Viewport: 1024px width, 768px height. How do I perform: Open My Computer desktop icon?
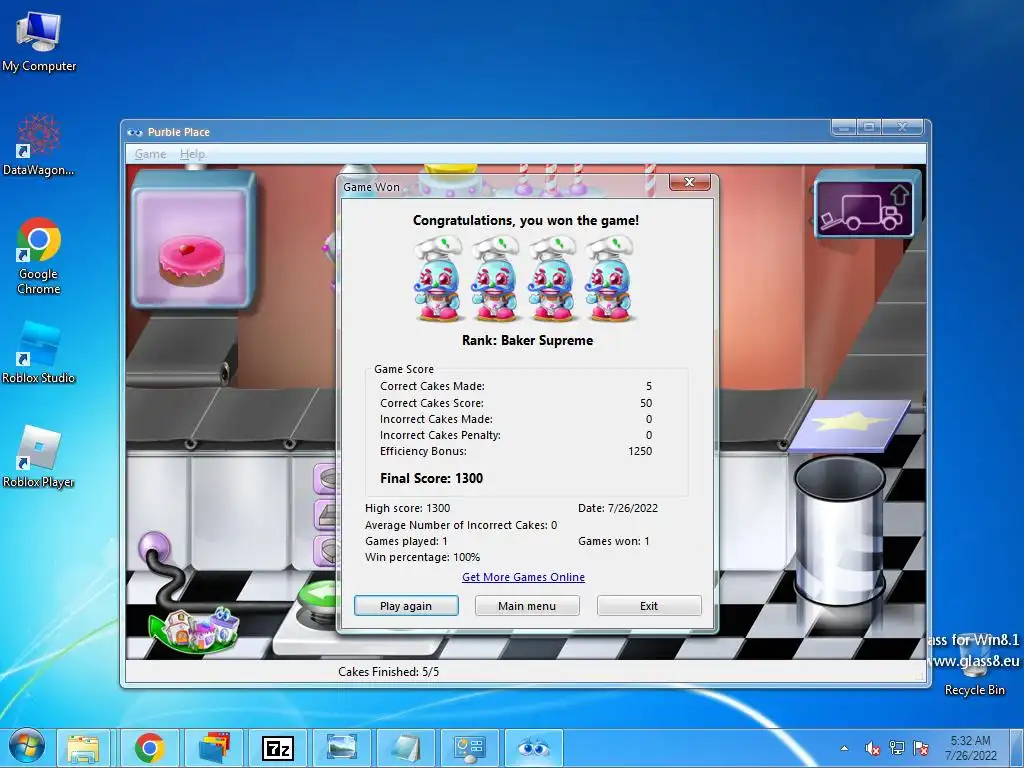[39, 42]
